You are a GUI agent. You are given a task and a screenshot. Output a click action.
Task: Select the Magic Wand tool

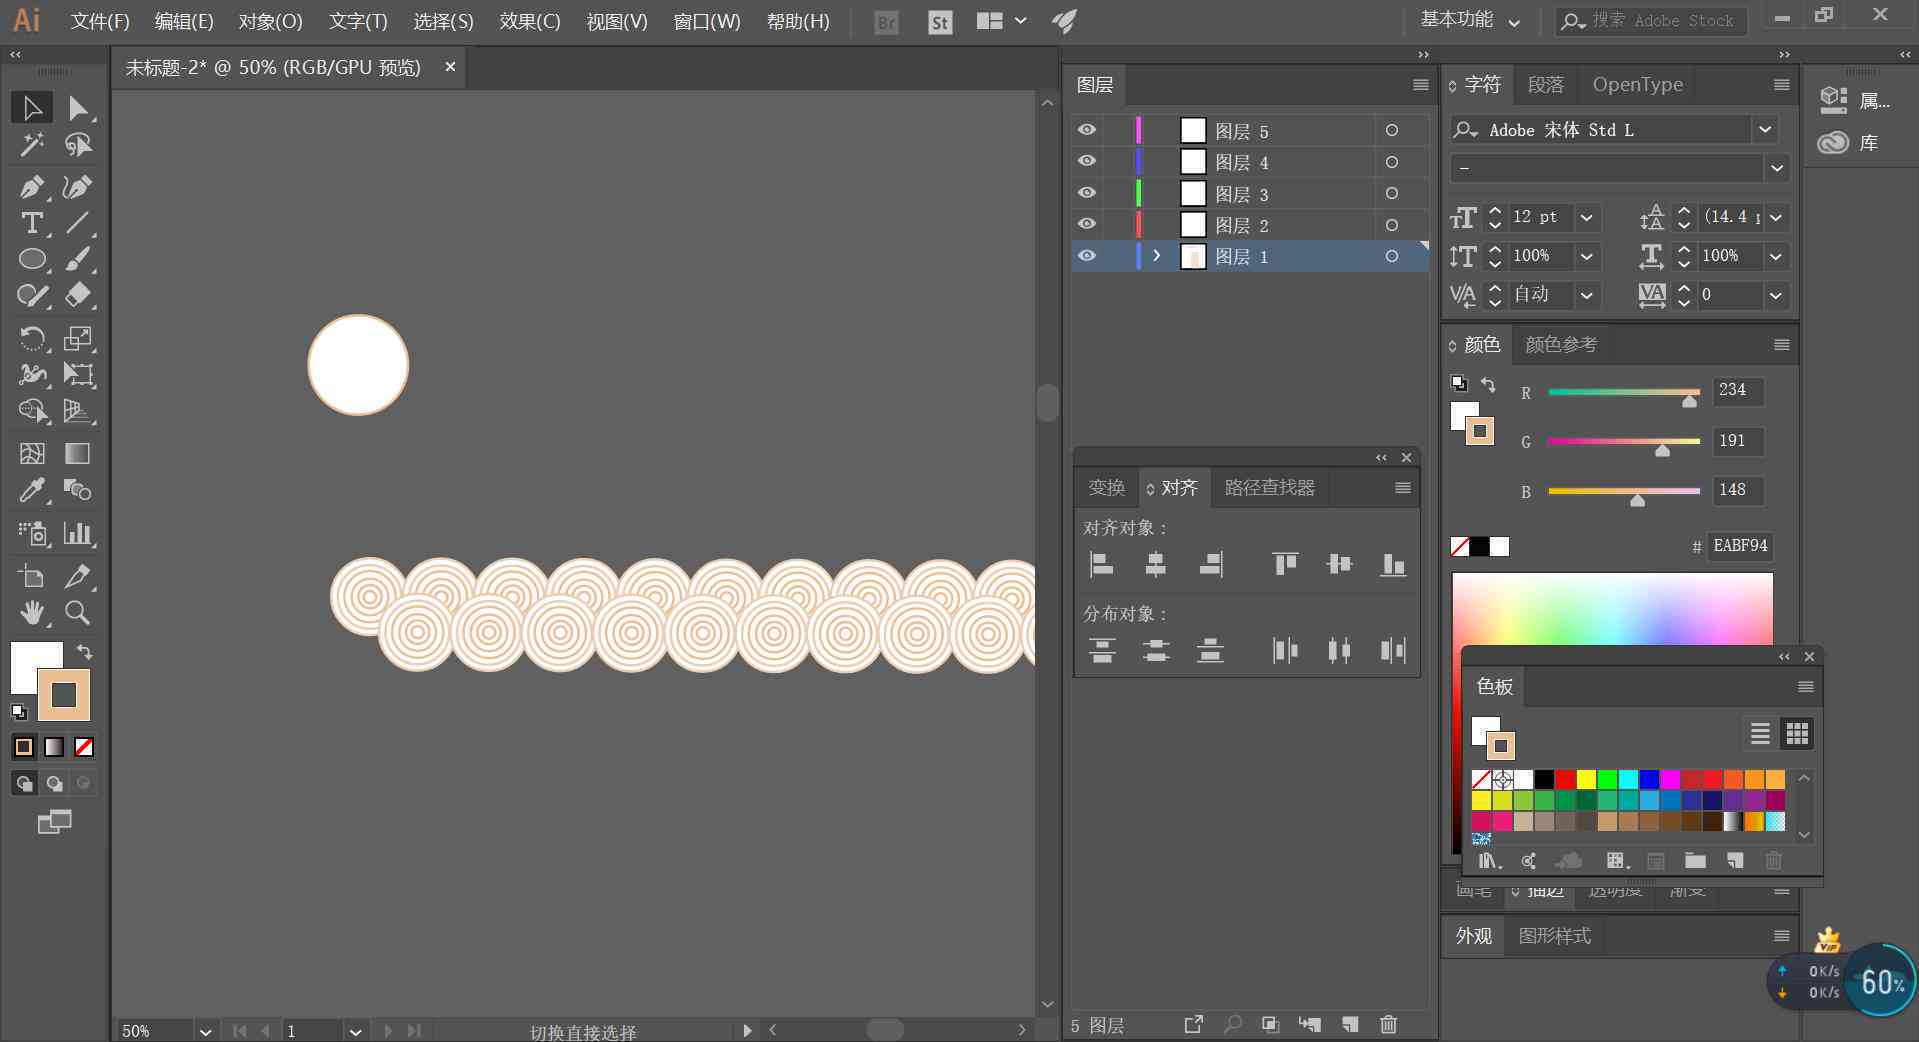pyautogui.click(x=32, y=145)
